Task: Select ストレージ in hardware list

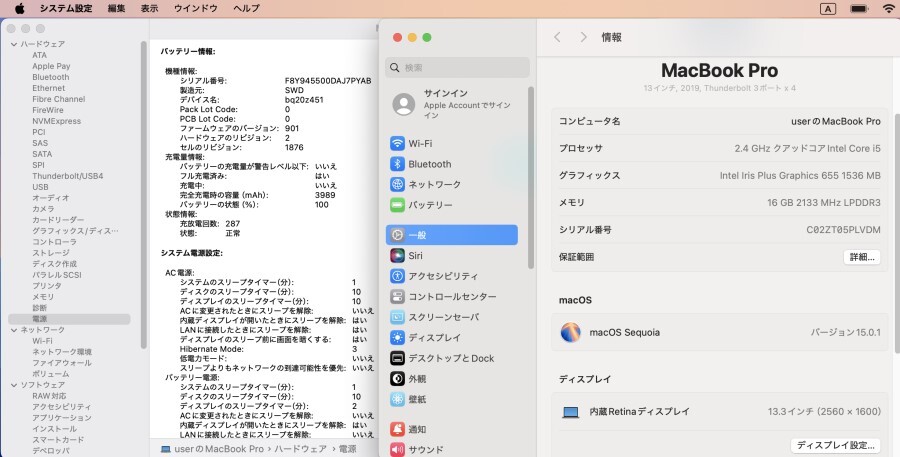Action: click(51, 253)
